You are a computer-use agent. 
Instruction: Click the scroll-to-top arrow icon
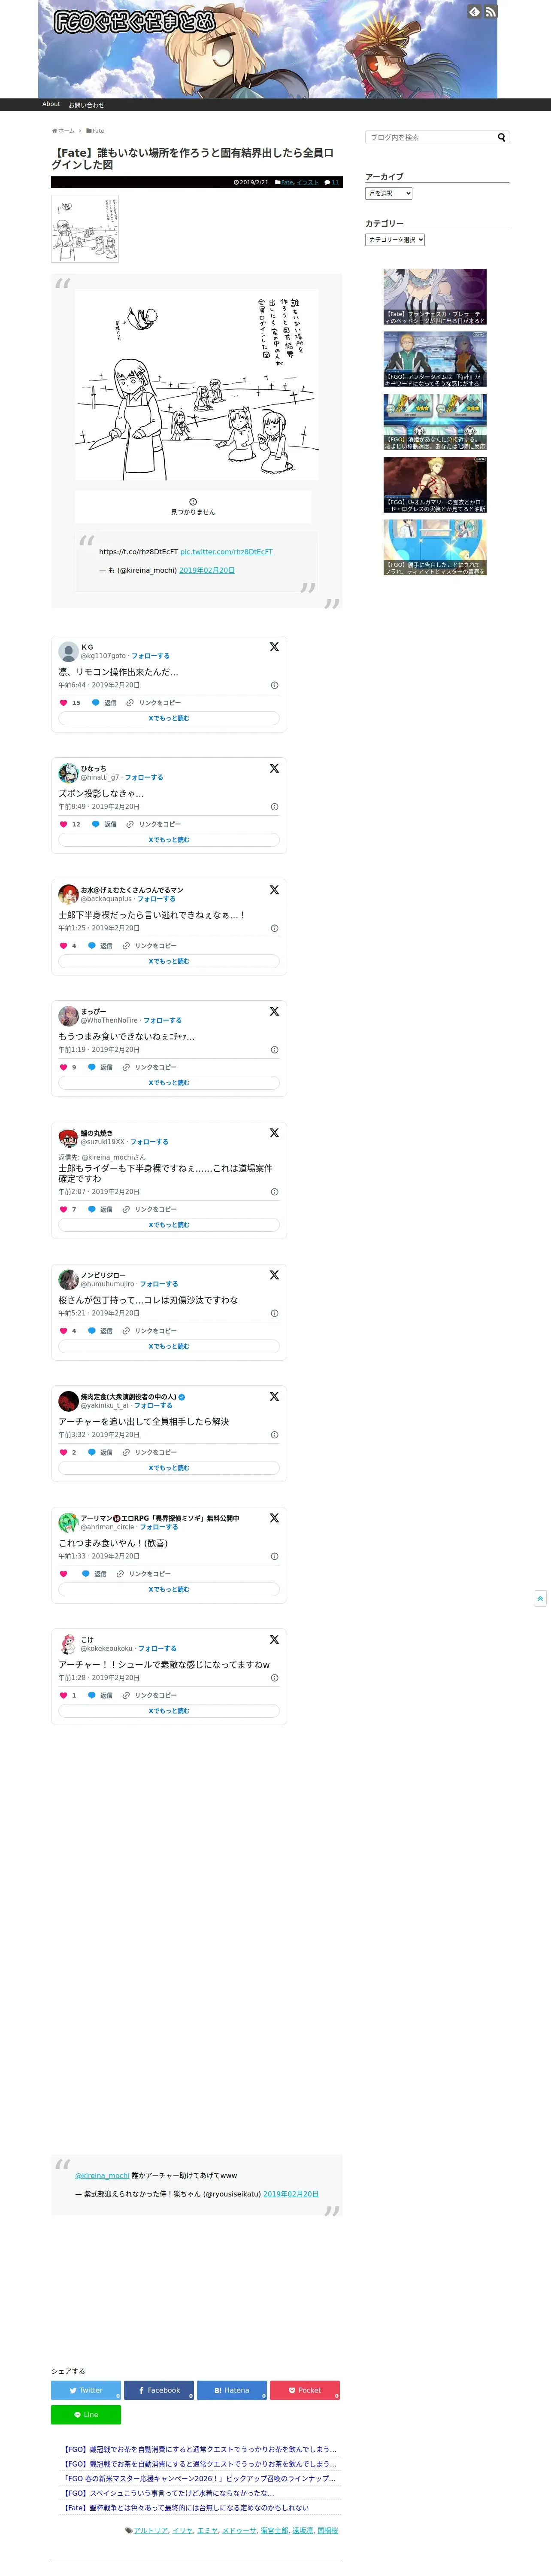pyautogui.click(x=540, y=1598)
